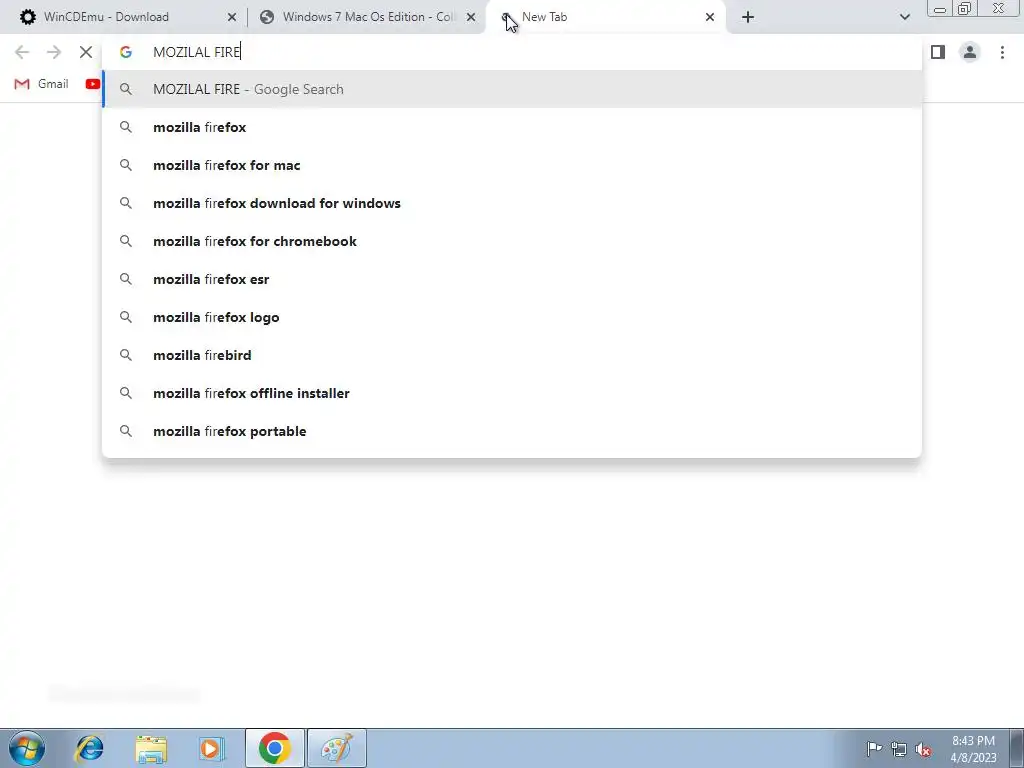
Task: Close the Windows 7 Mac Os Edition tab
Action: 471,17
